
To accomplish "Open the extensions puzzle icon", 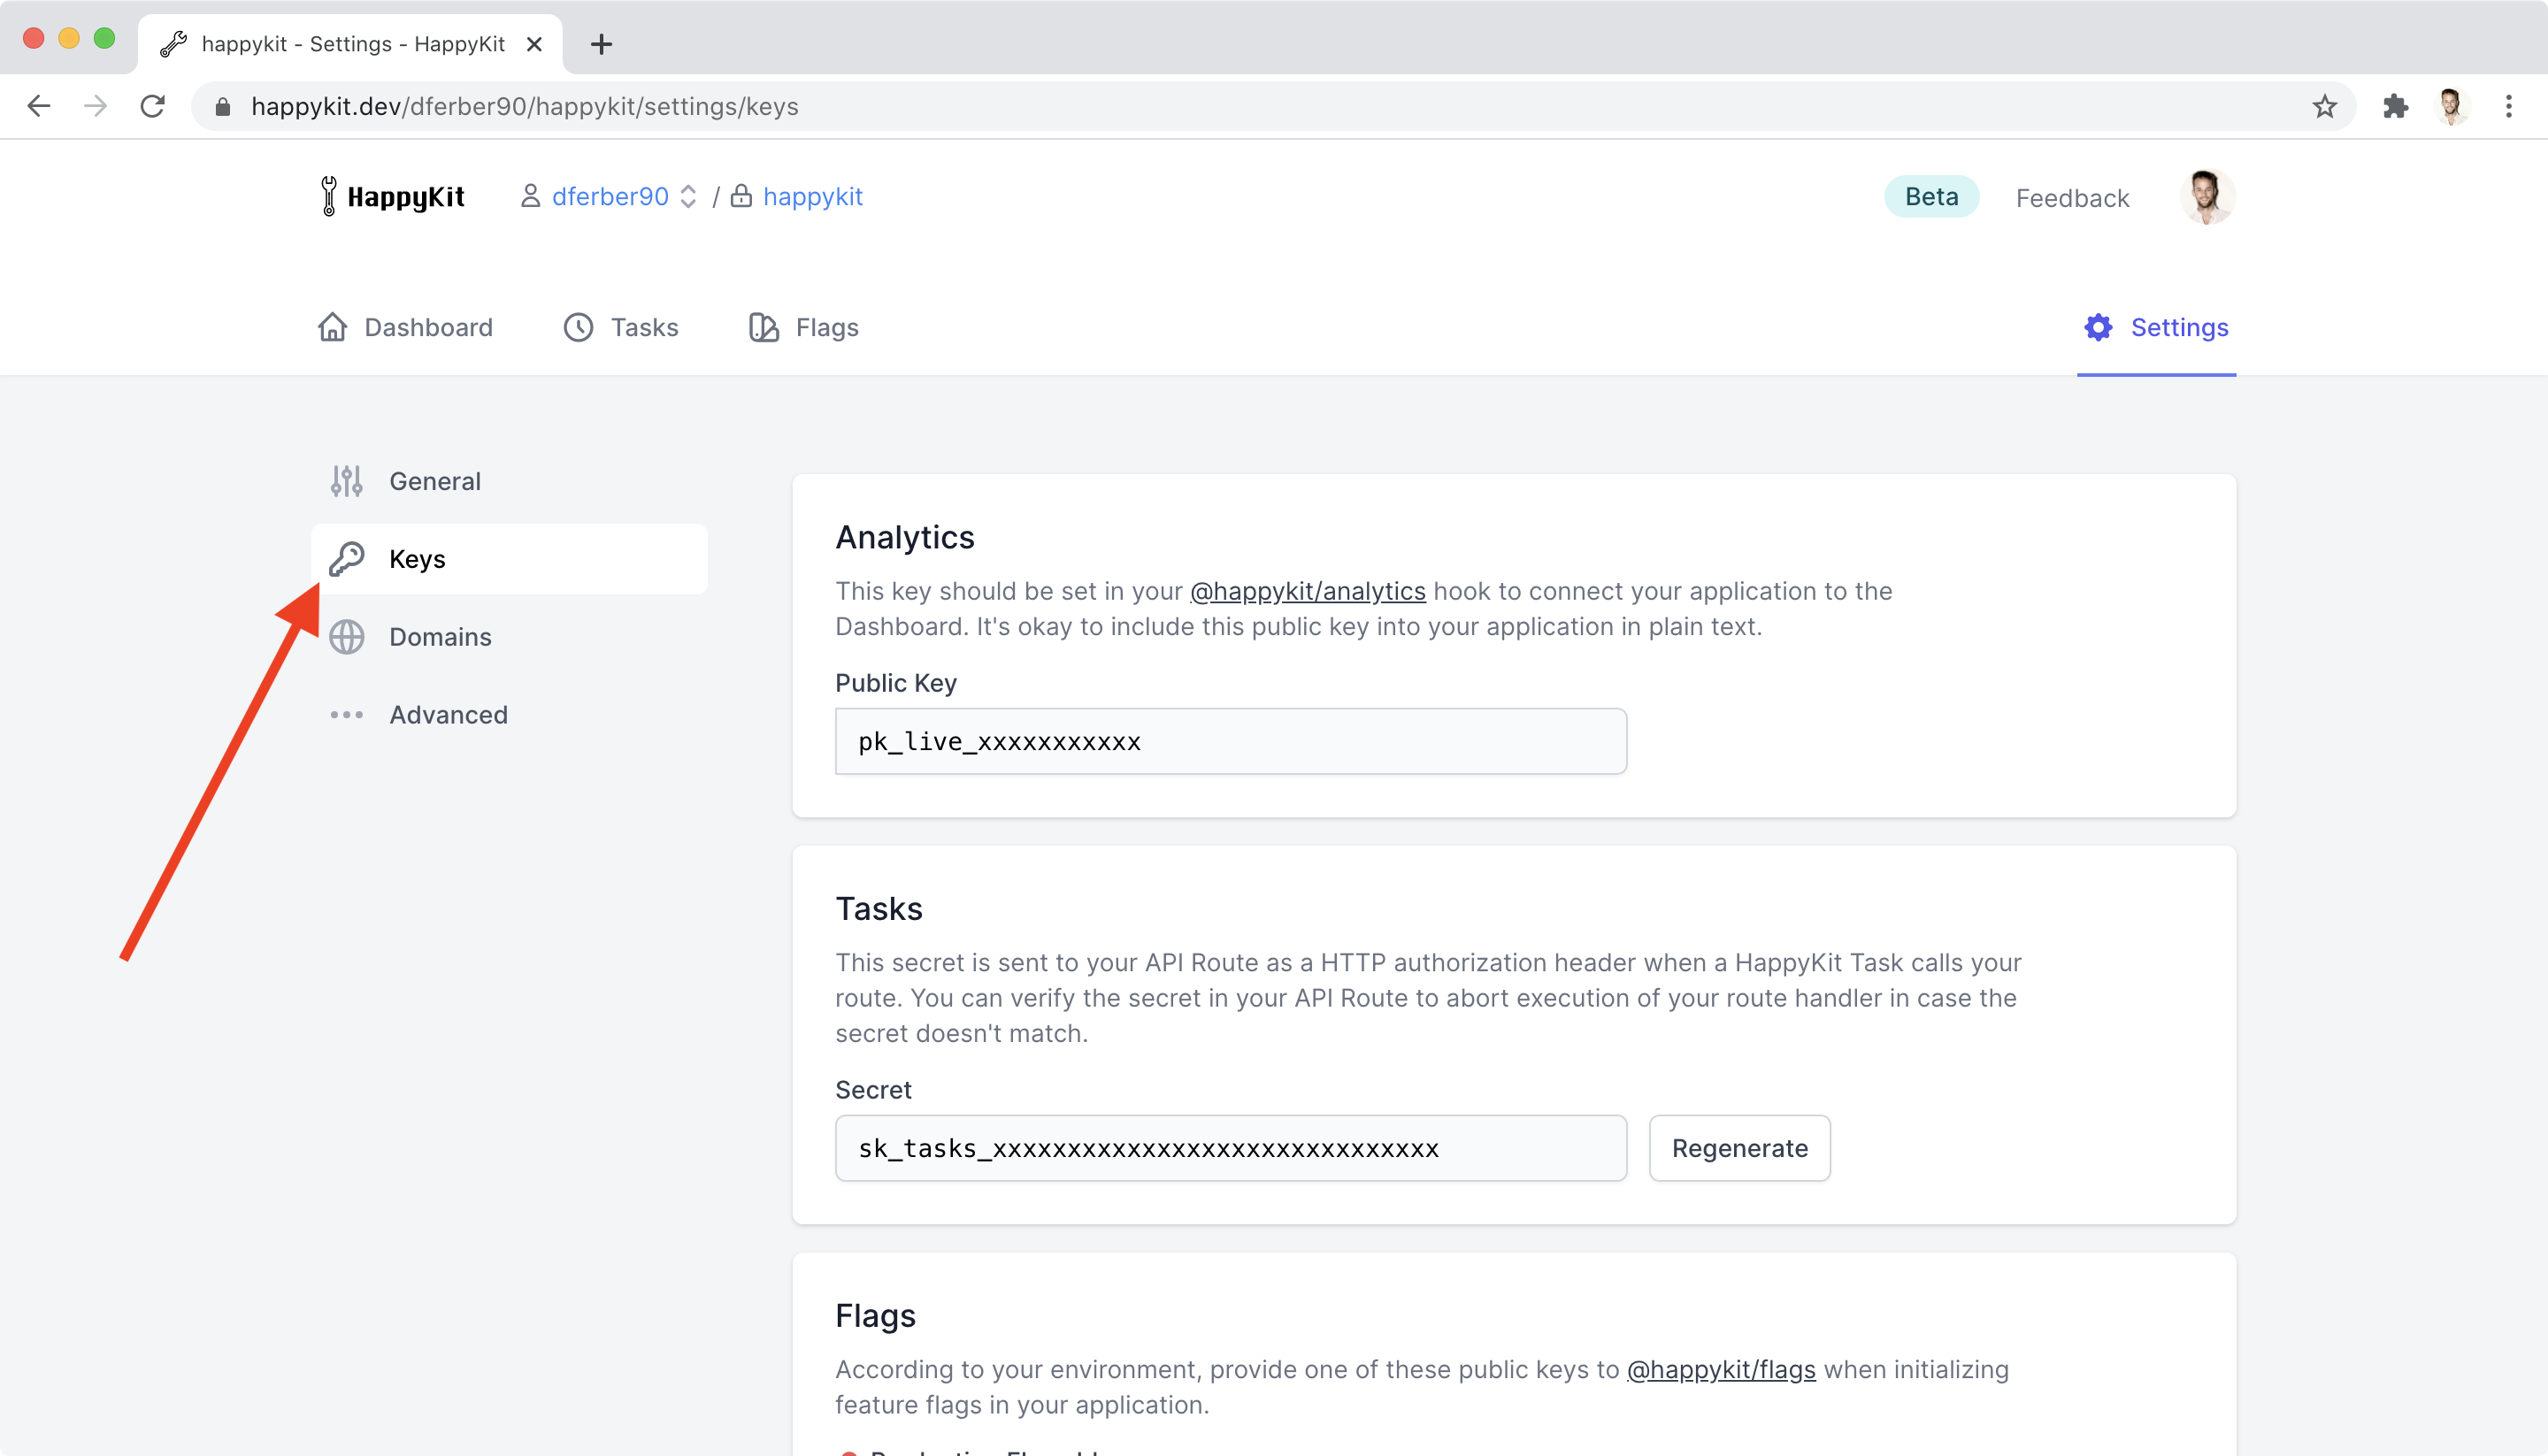I will (x=2395, y=106).
